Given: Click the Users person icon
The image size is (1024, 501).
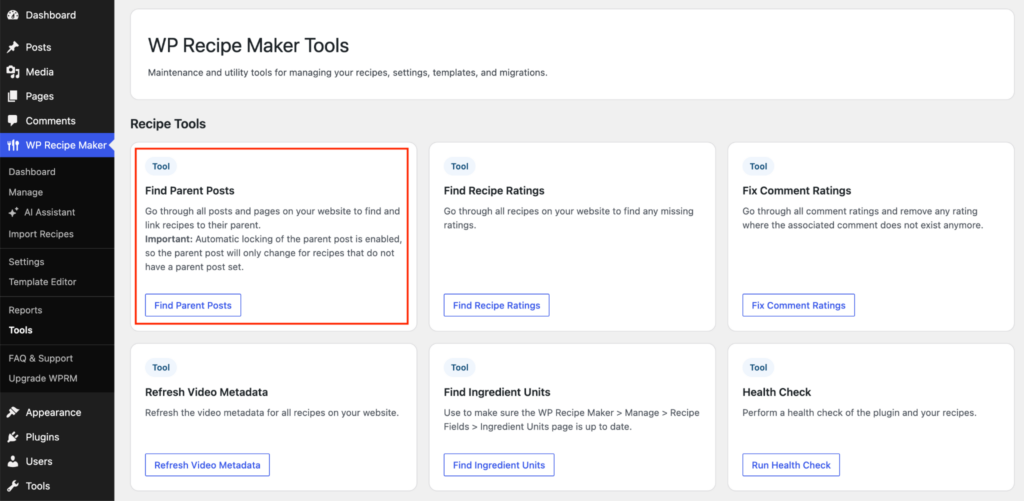Looking at the screenshot, I should pyautogui.click(x=12, y=461).
